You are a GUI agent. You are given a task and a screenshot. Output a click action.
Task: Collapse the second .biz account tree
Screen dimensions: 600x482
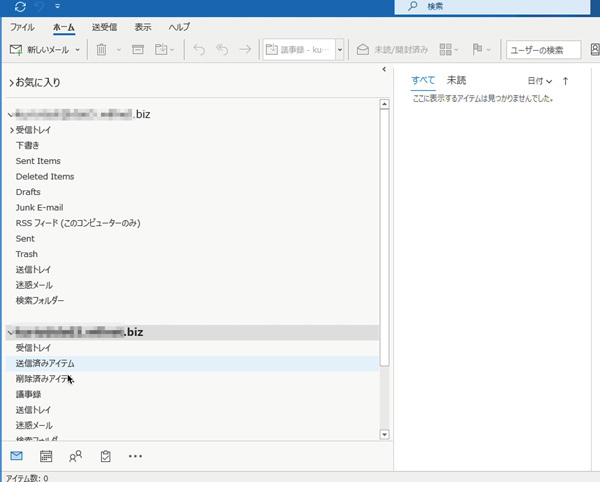click(10, 332)
